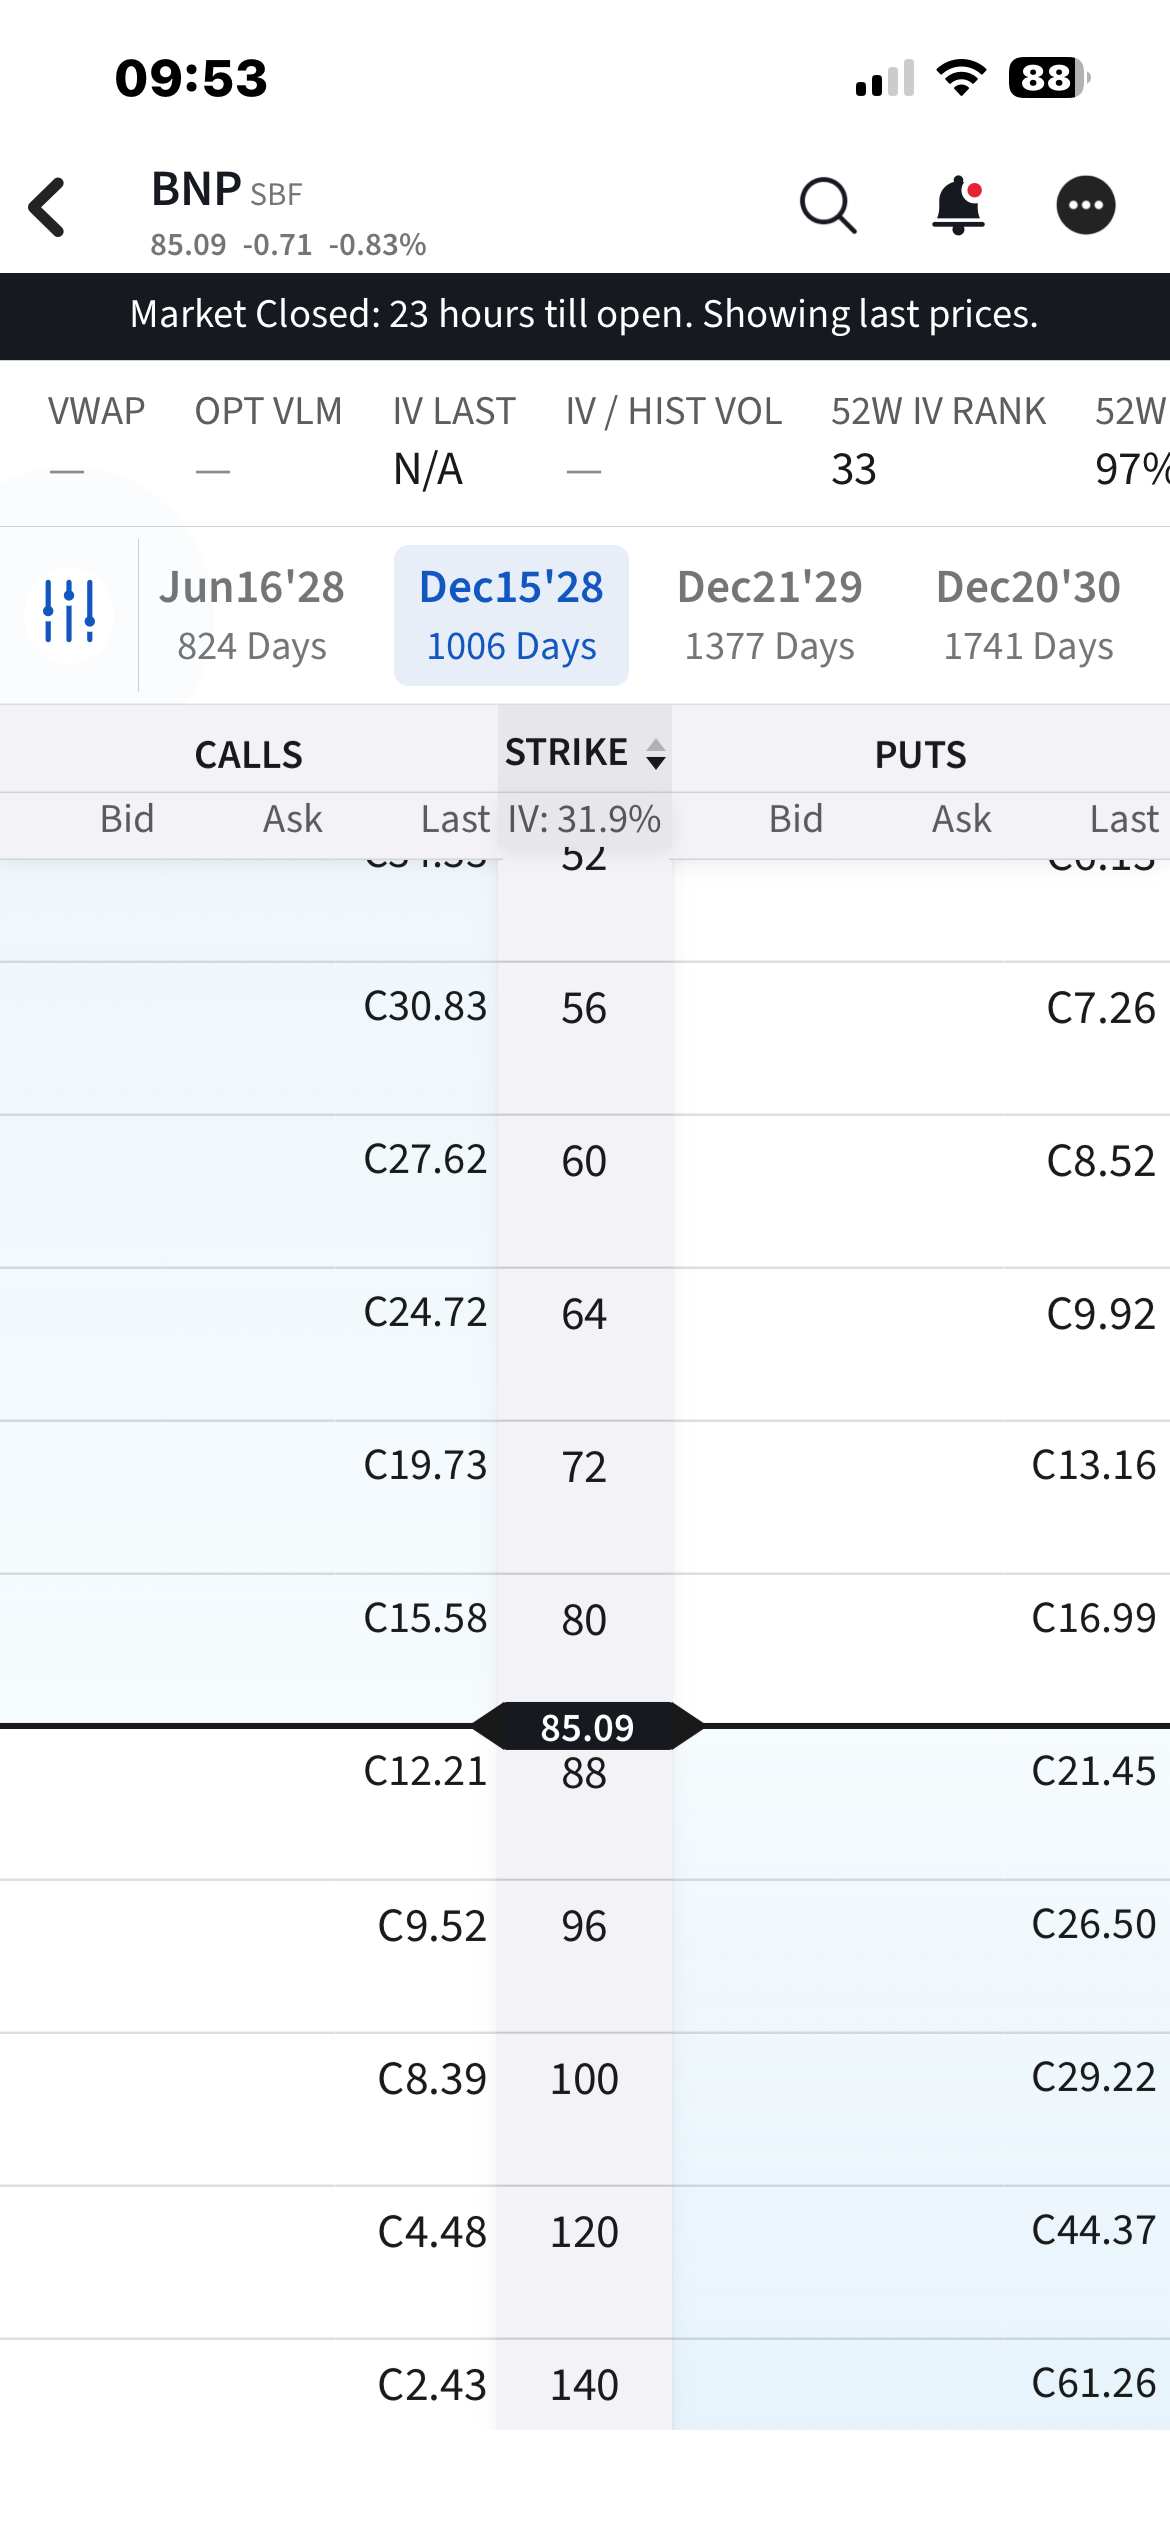Screen dimensions: 1170x2532
Task: Toggle IV display showing 31.9%
Action: click(585, 818)
